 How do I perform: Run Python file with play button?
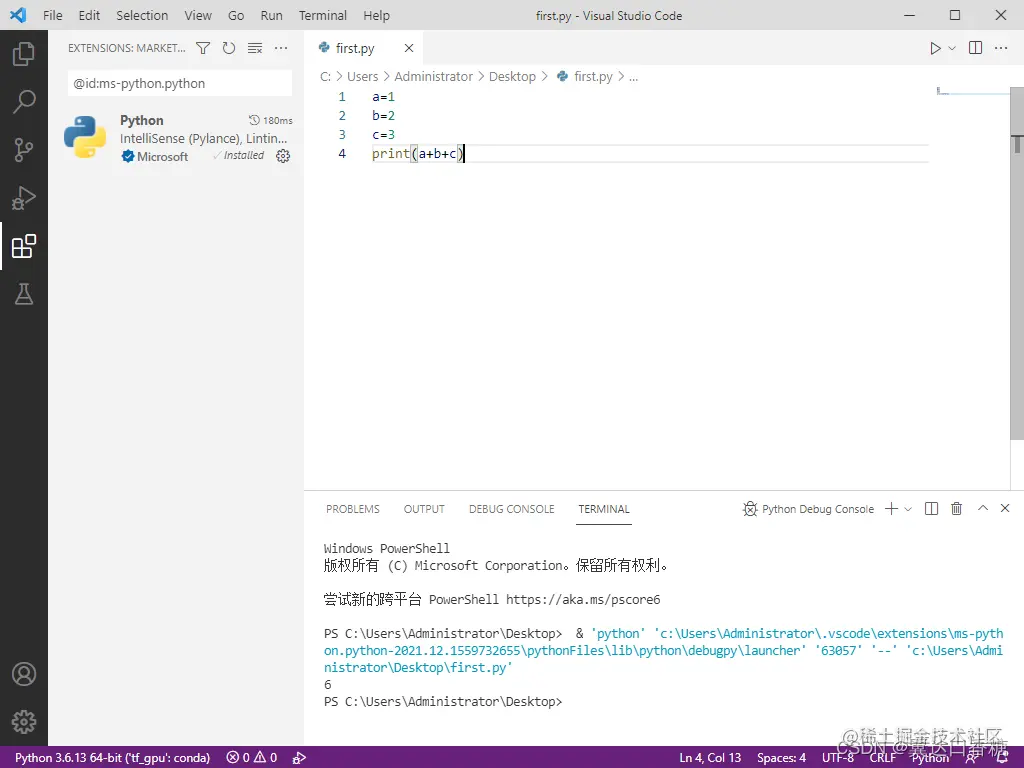(x=935, y=48)
